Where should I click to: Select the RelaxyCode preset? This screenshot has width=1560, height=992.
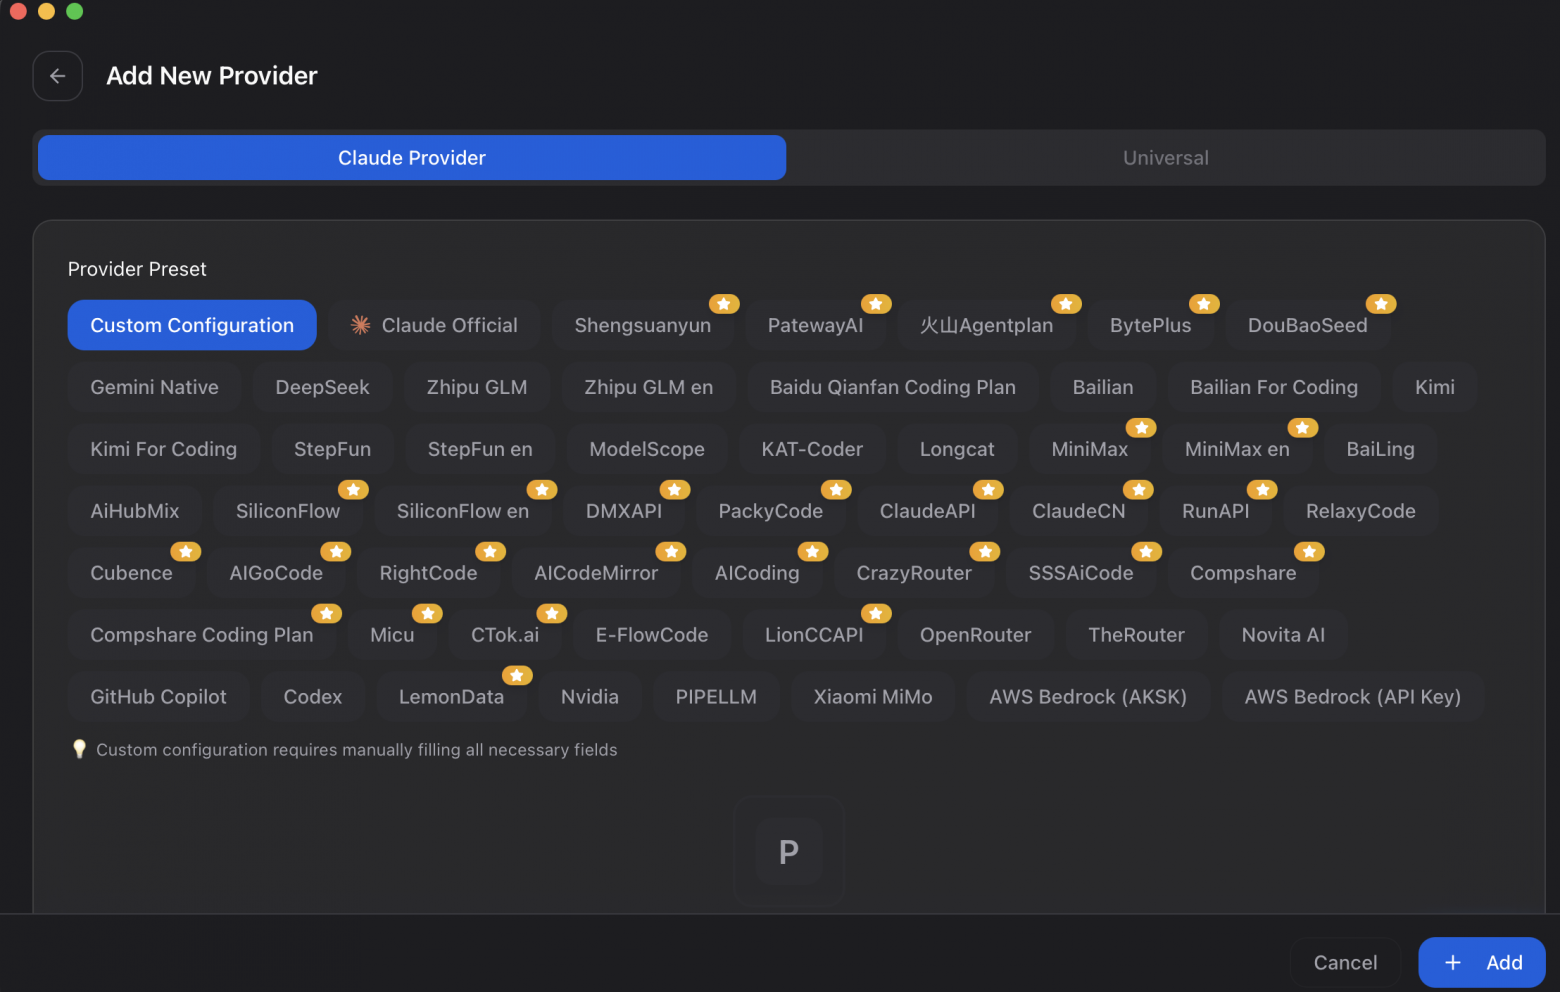click(x=1361, y=511)
